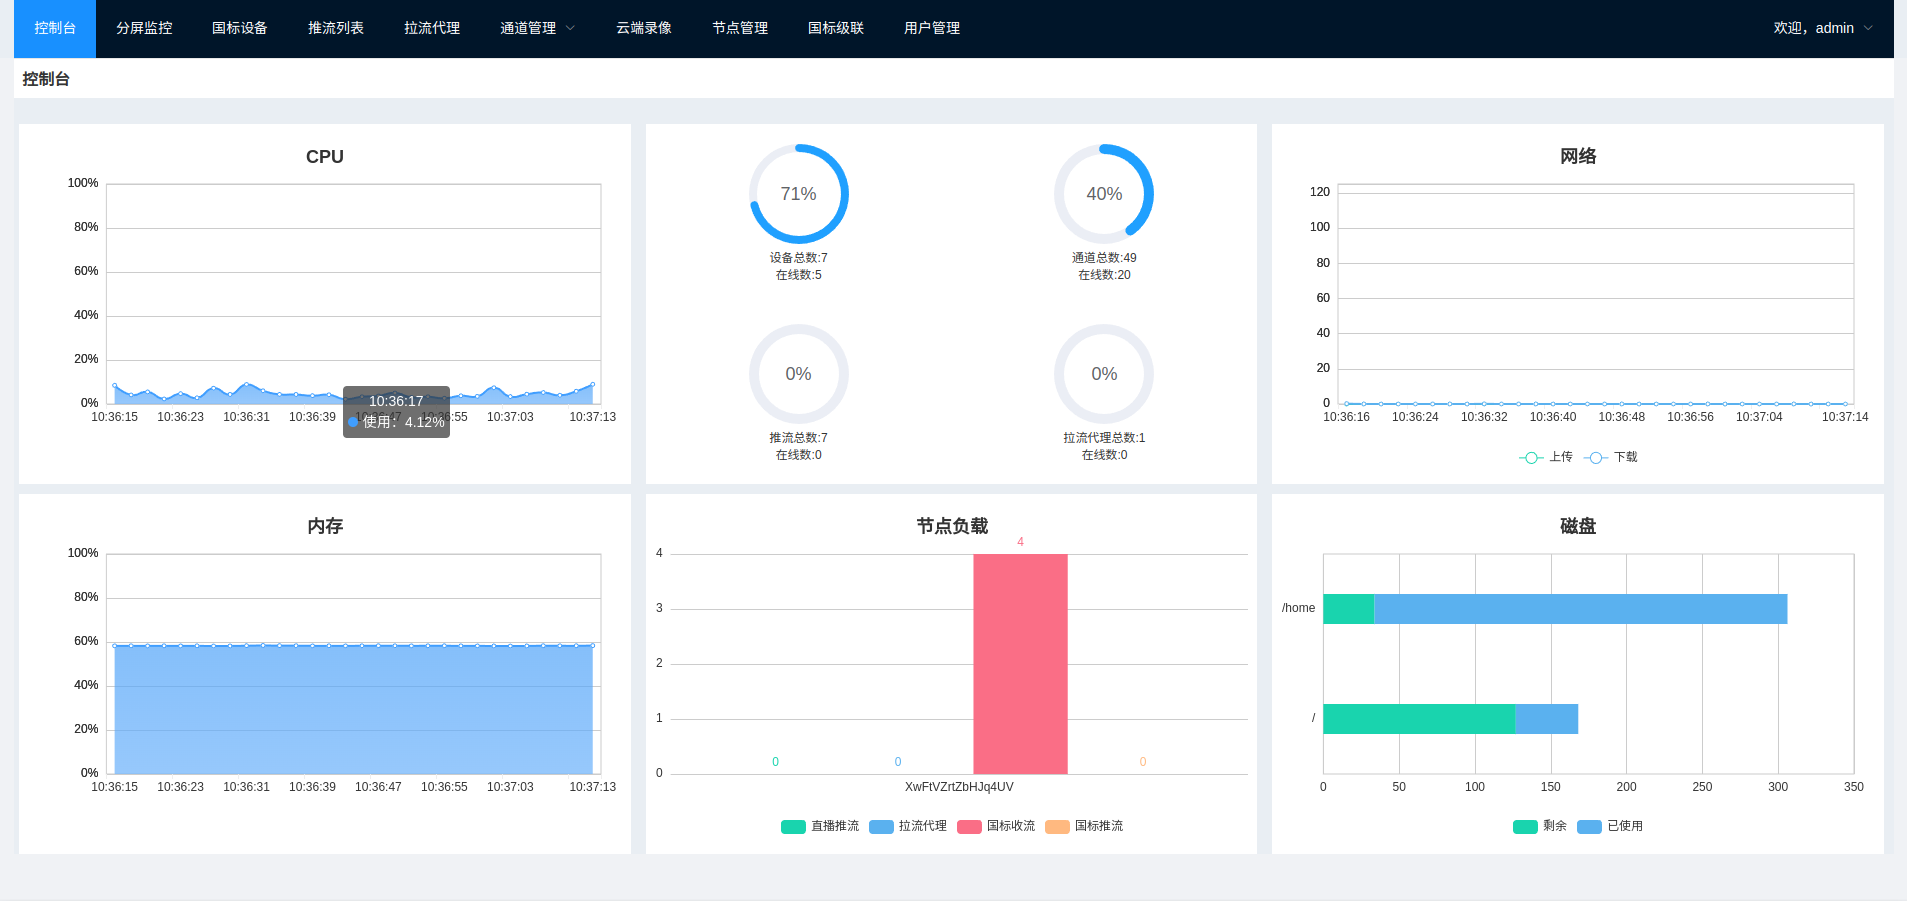Toggle the 已使用 disk legend item
This screenshot has height=901, width=1907.
tap(1611, 826)
